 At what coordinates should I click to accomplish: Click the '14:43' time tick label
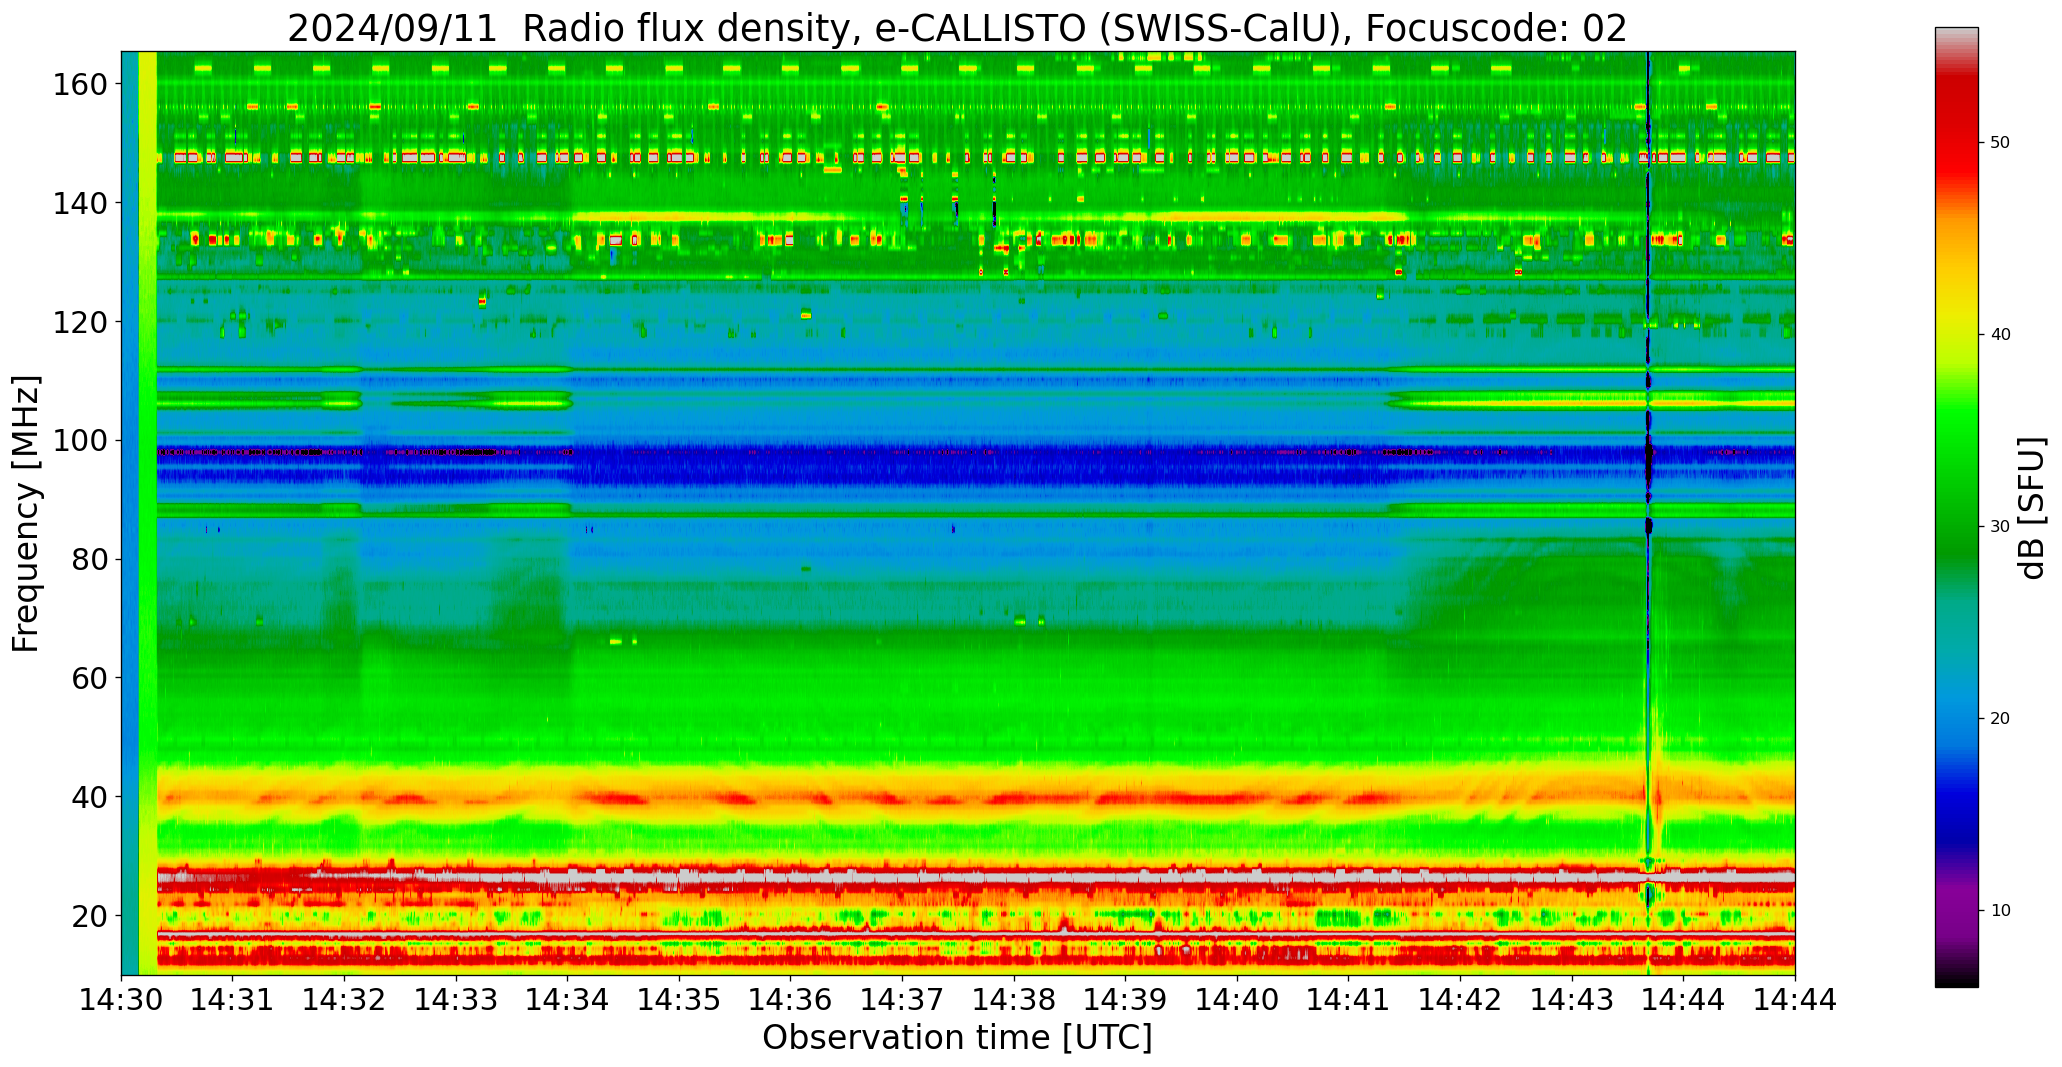(x=1571, y=999)
